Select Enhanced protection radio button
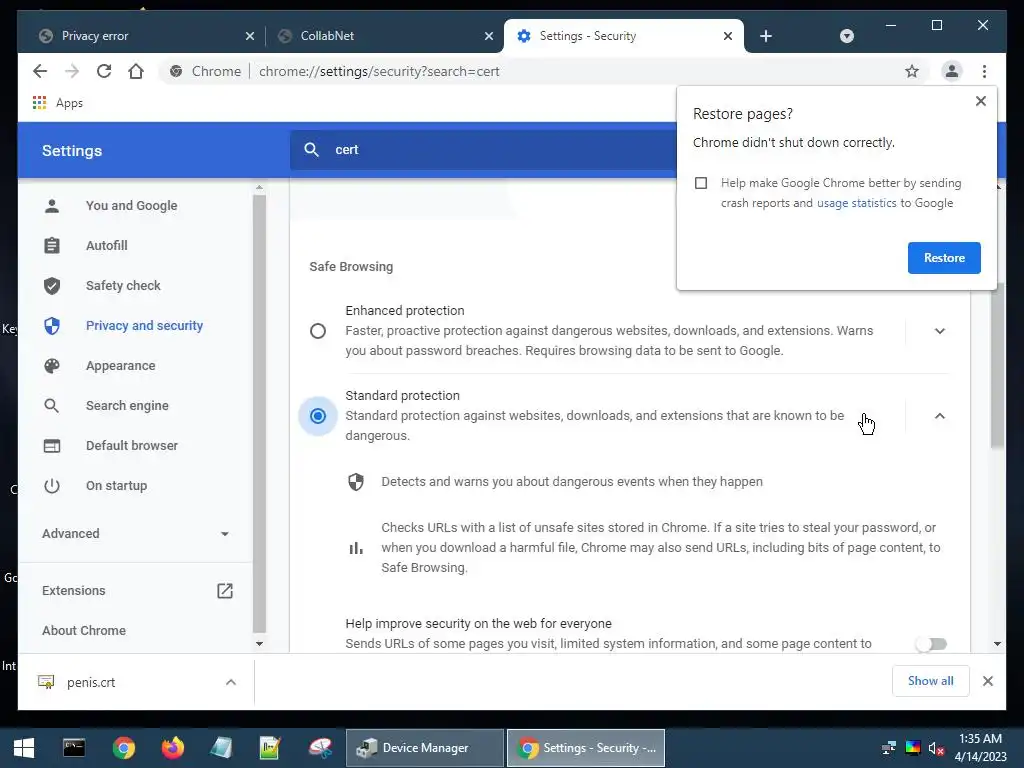This screenshot has height=768, width=1024. [x=318, y=331]
